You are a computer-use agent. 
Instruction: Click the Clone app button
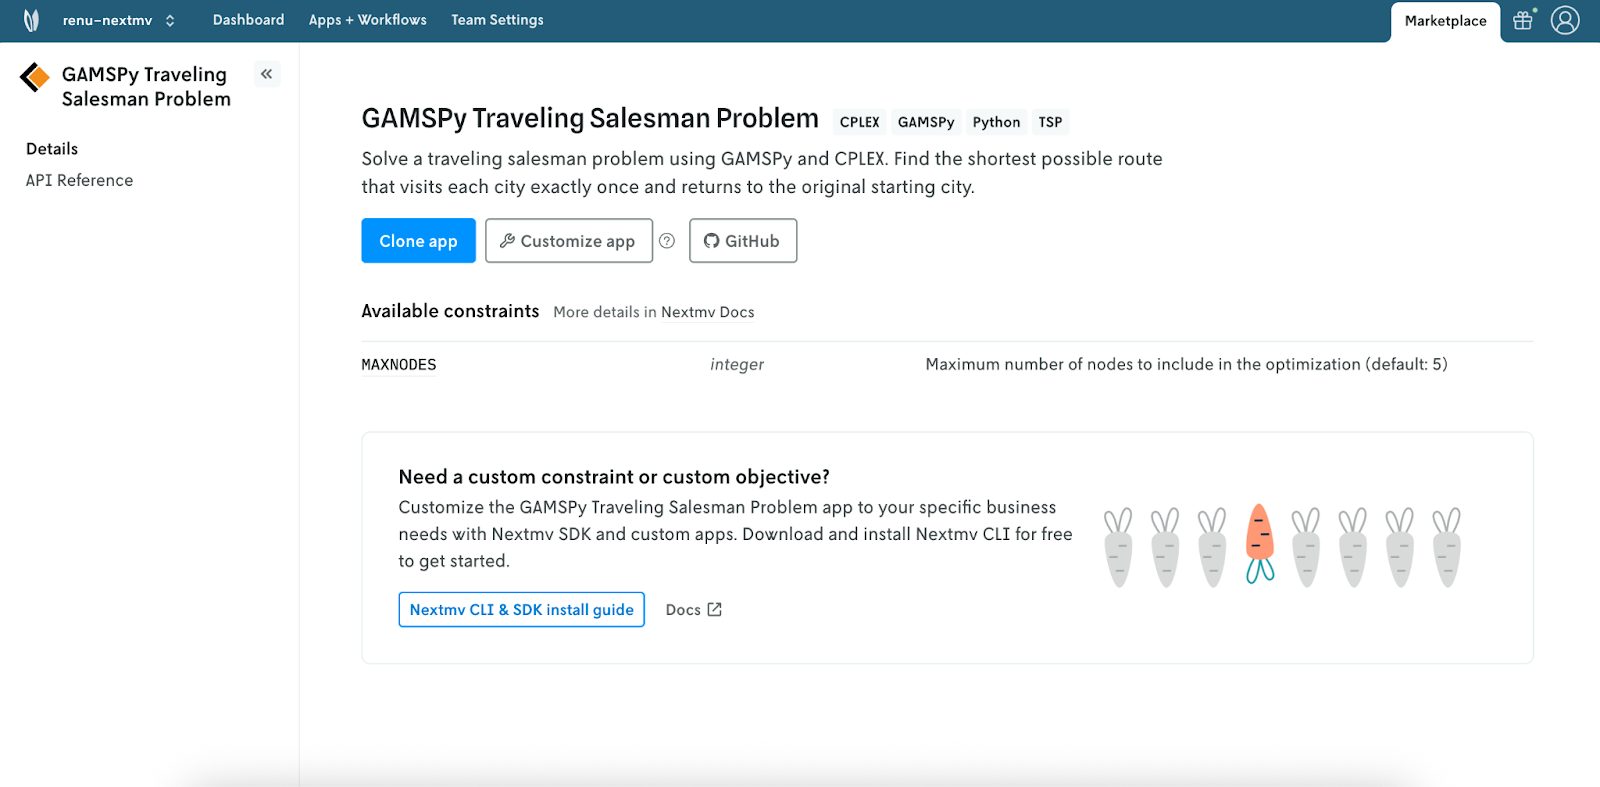tap(418, 241)
